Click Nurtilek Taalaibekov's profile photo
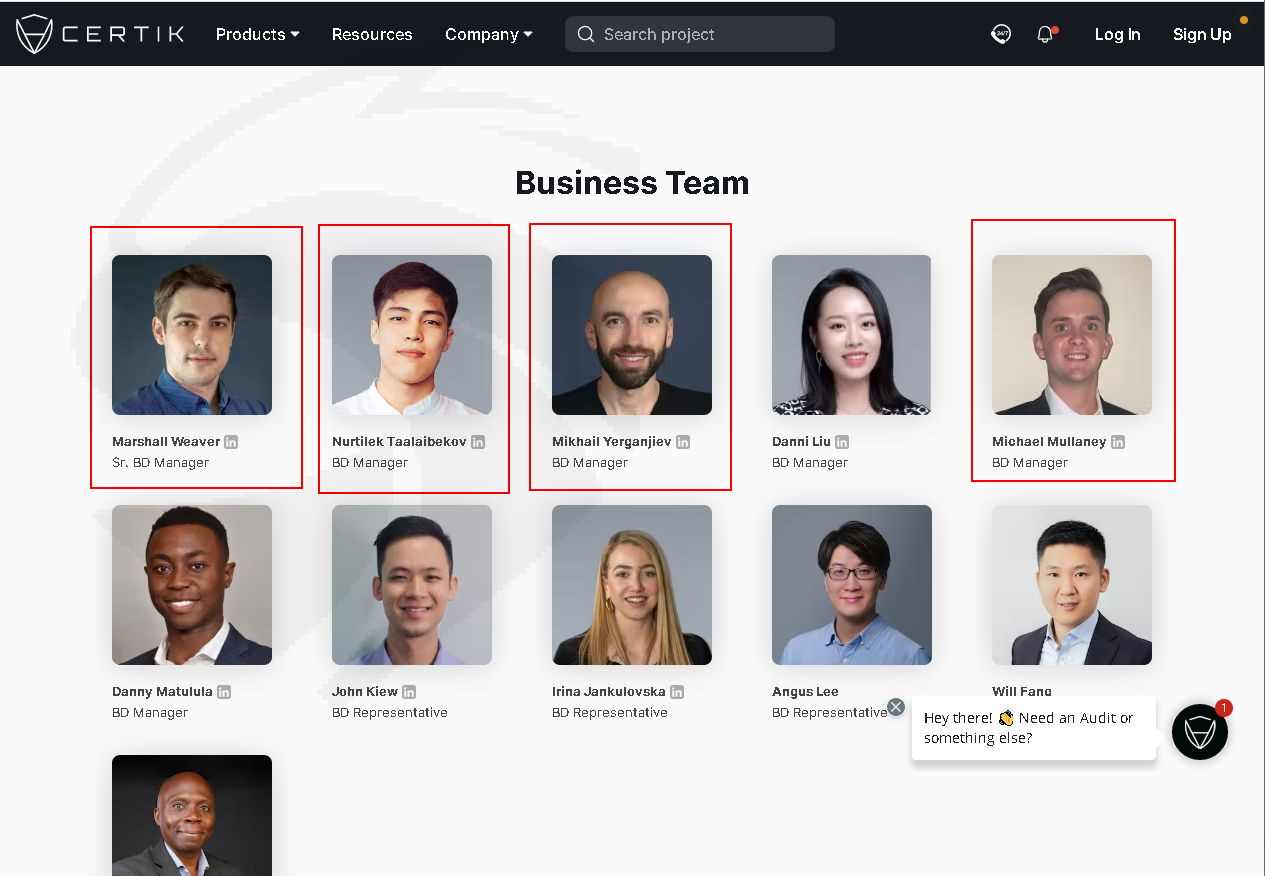 pyautogui.click(x=412, y=335)
